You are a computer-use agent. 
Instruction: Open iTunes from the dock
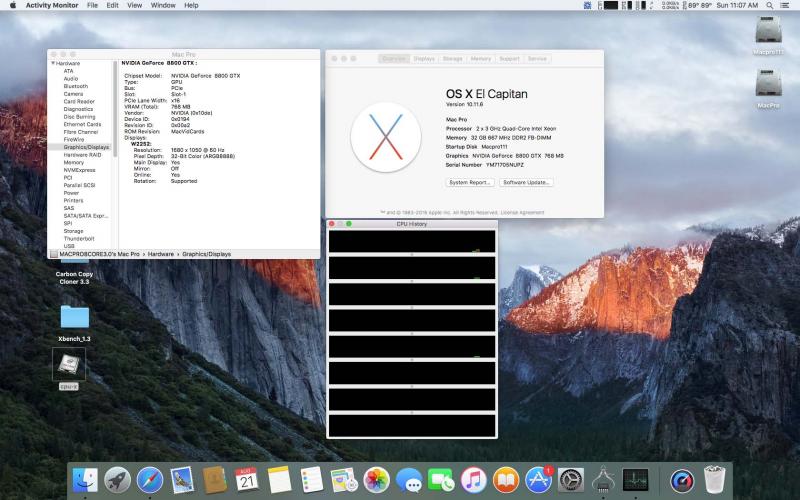click(x=474, y=480)
